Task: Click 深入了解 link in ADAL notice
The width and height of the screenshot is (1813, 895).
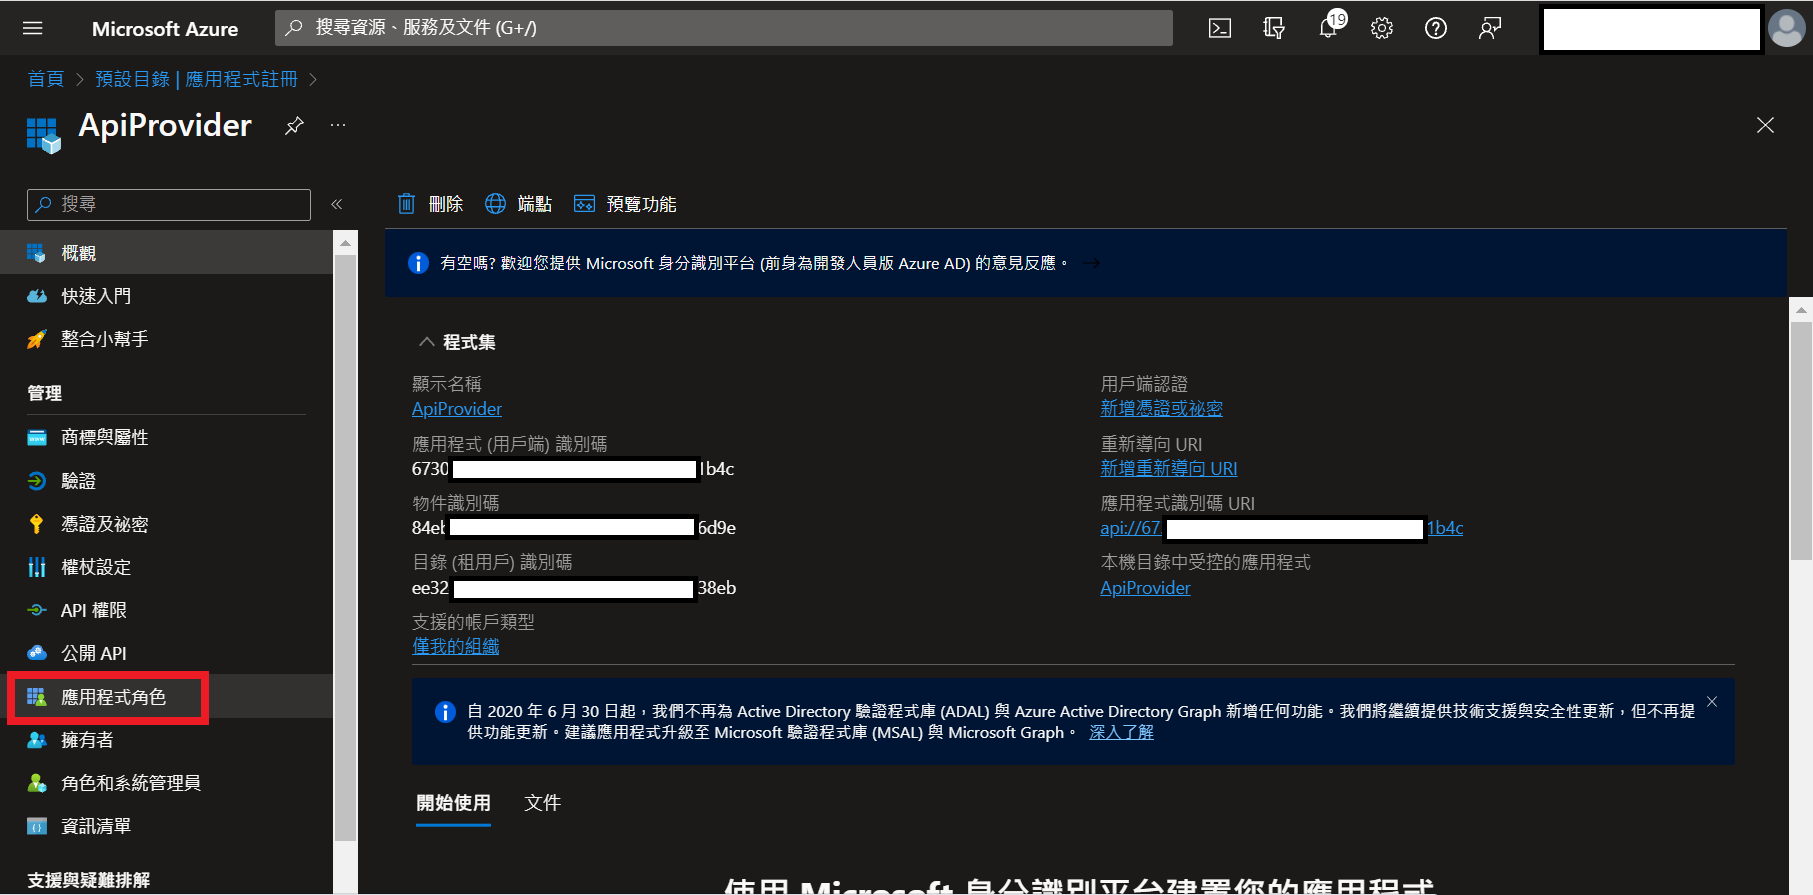Action: (1121, 732)
